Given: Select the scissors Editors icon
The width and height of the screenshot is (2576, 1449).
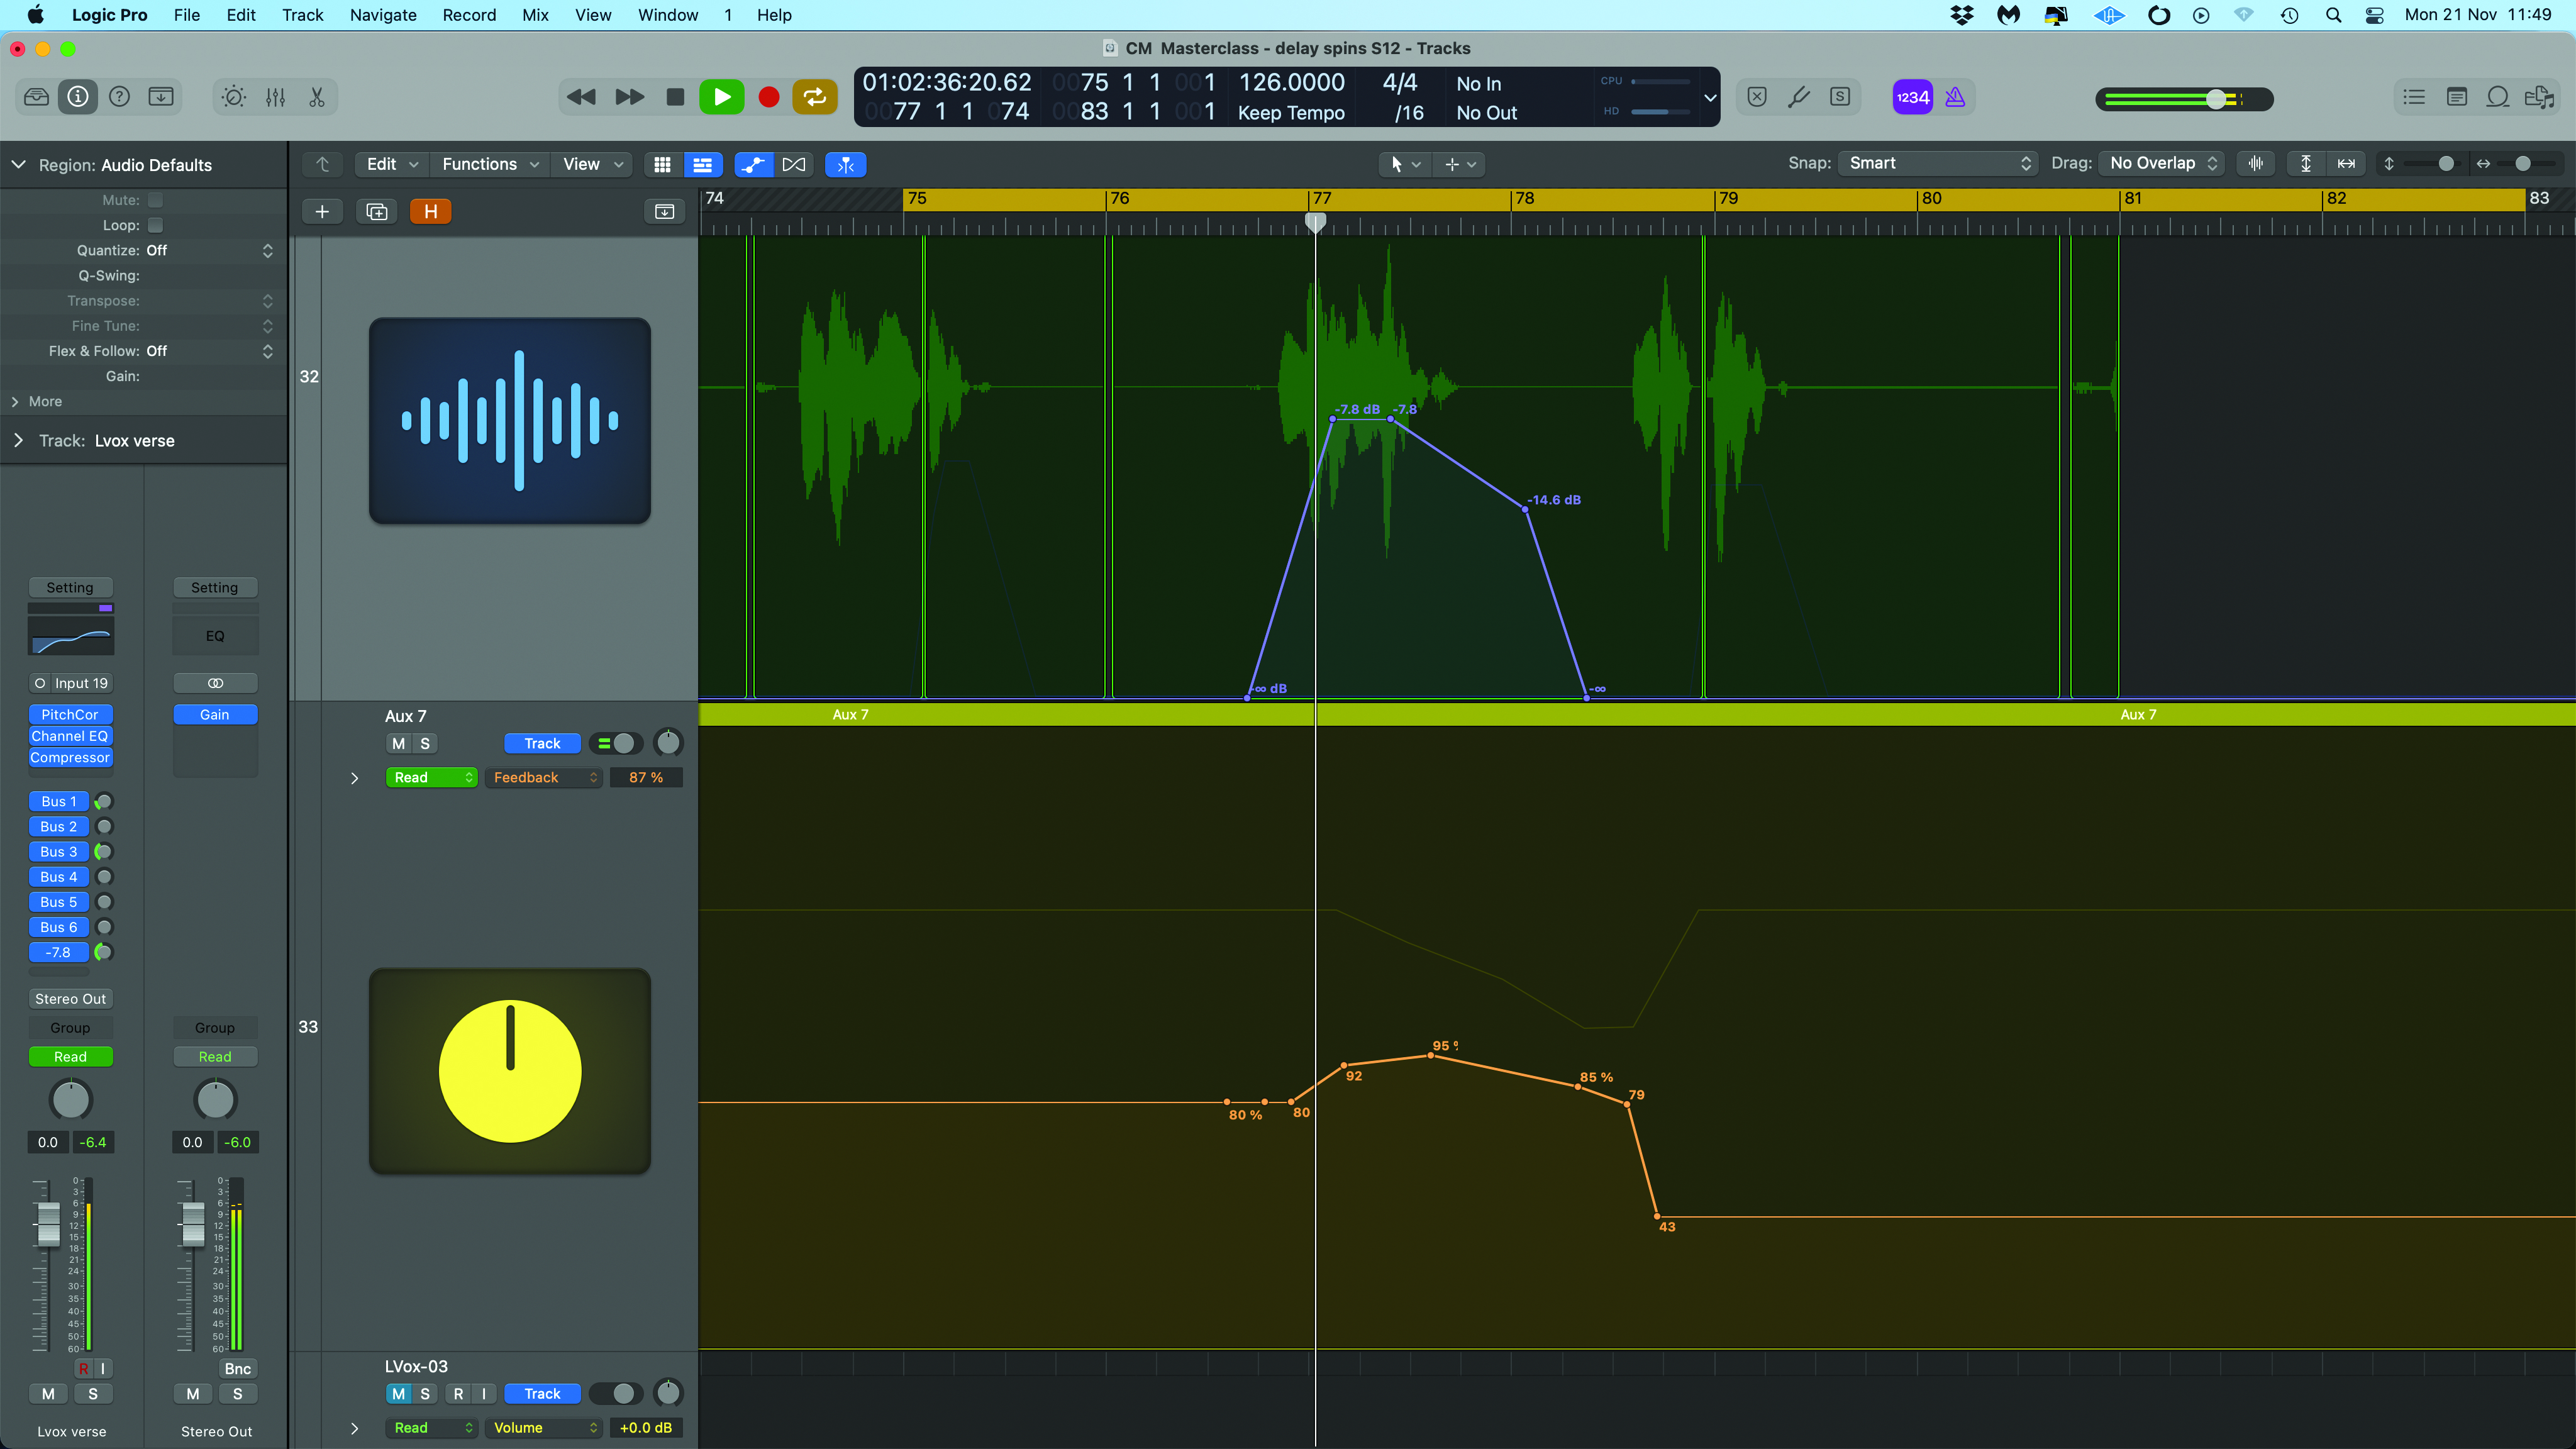Looking at the screenshot, I should tap(317, 97).
